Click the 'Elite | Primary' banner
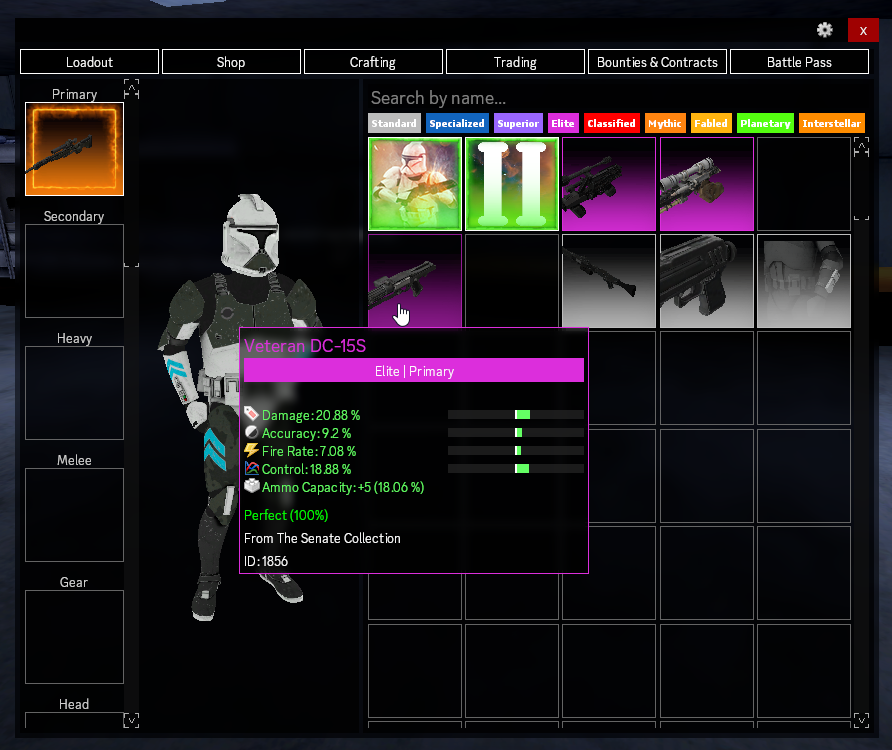 pos(414,370)
